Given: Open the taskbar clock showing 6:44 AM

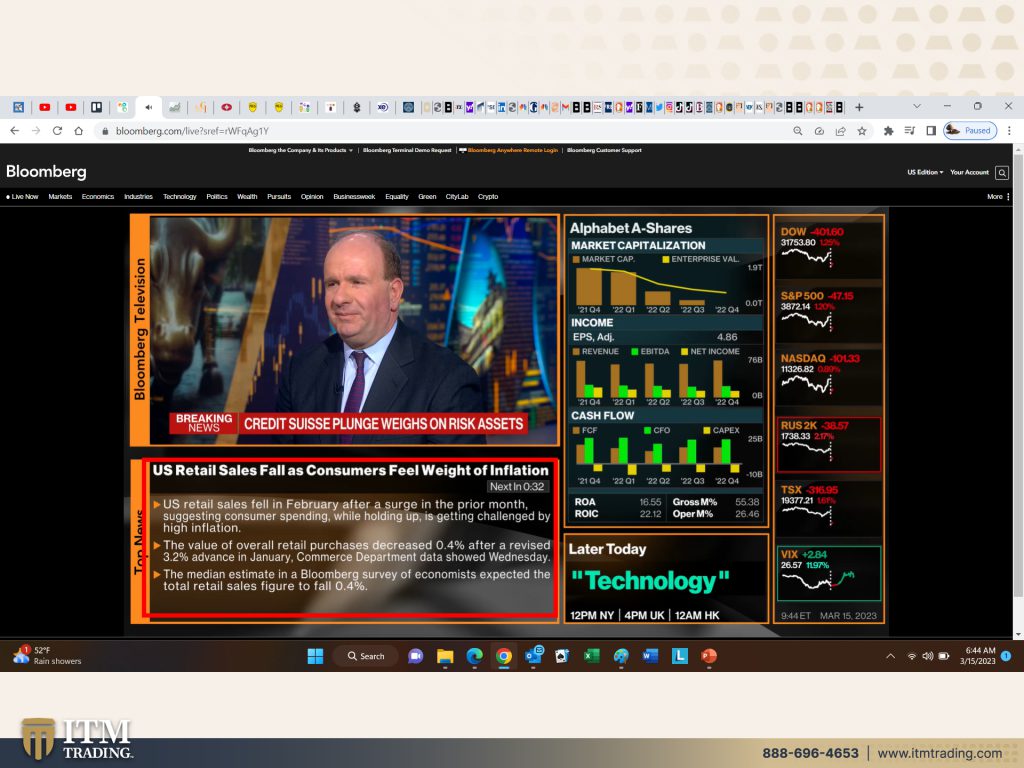Looking at the screenshot, I should coord(978,656).
